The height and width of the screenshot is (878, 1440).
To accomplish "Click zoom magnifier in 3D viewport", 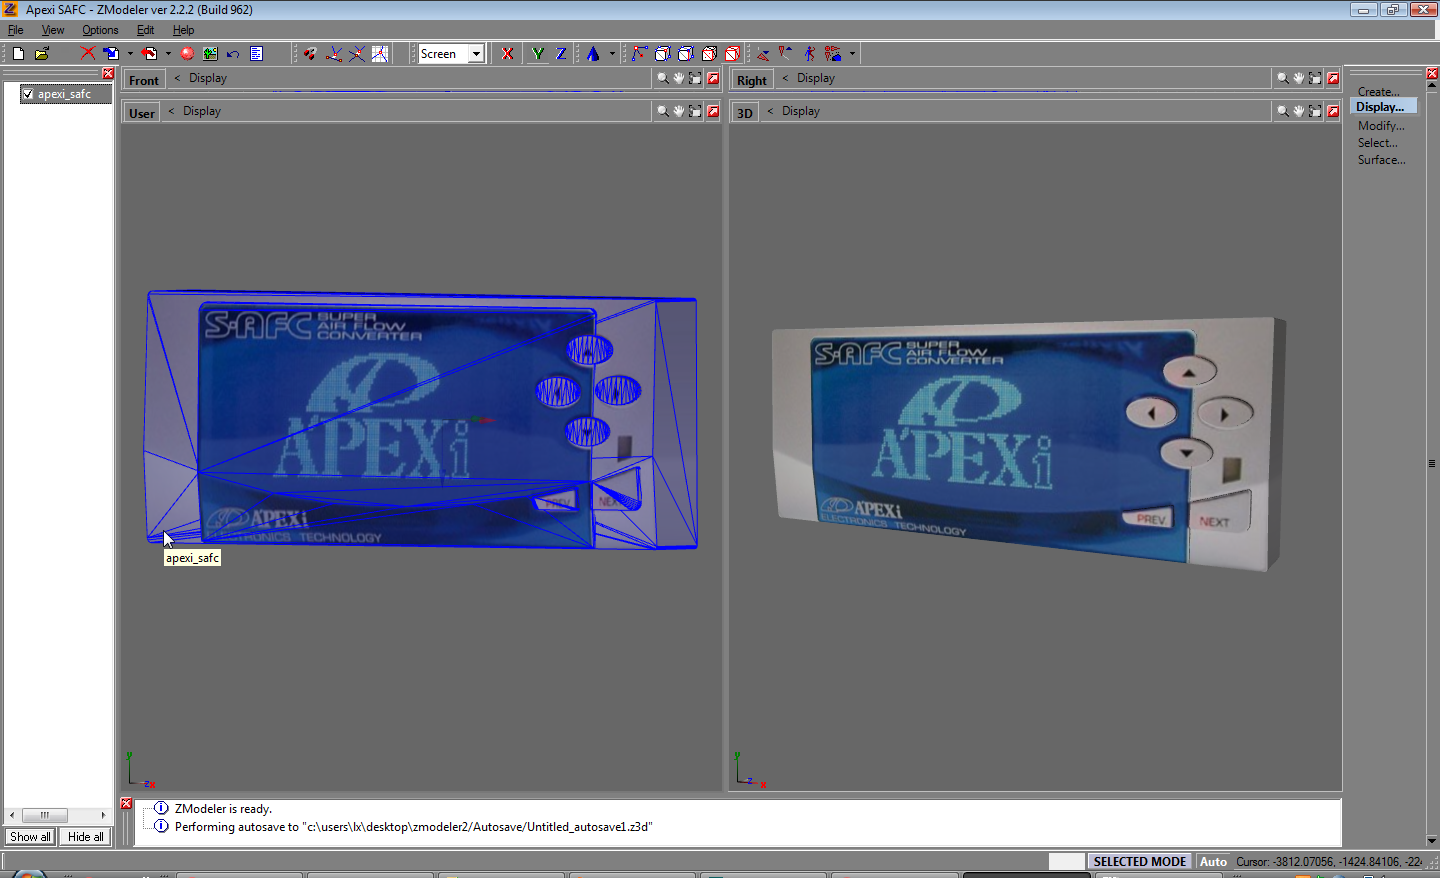I will click(1283, 111).
